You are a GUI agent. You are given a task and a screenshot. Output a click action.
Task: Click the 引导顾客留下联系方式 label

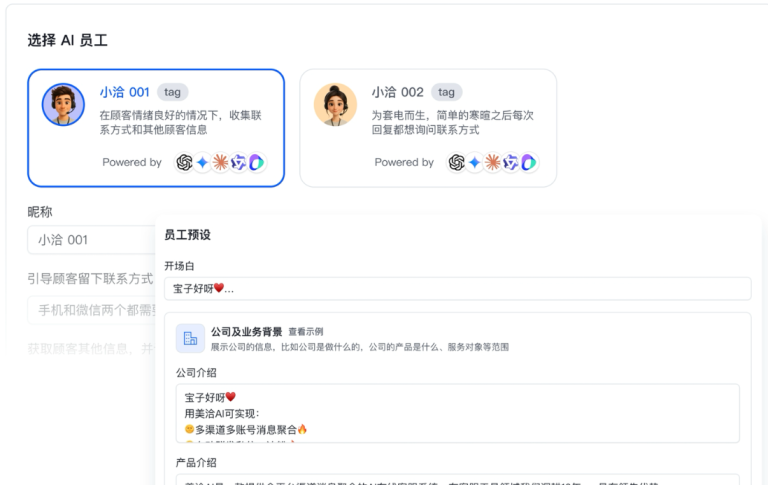[91, 279]
